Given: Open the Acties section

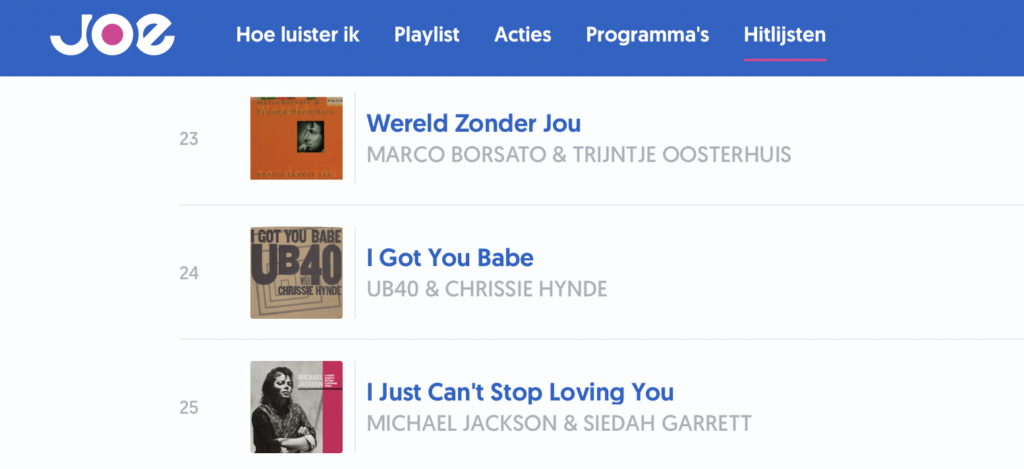Looking at the screenshot, I should click(x=522, y=35).
